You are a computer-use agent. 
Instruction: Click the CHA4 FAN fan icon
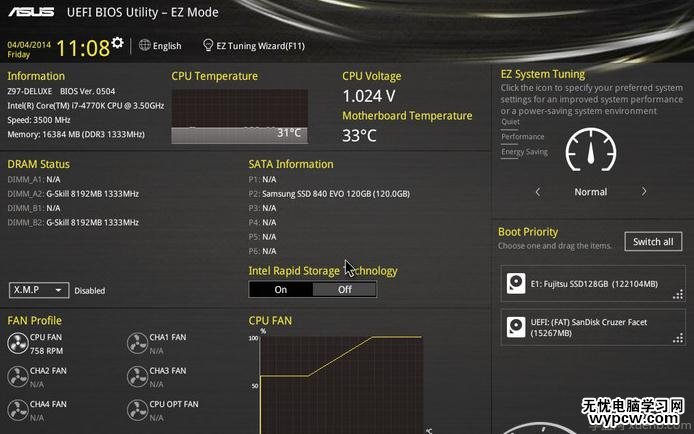point(18,410)
